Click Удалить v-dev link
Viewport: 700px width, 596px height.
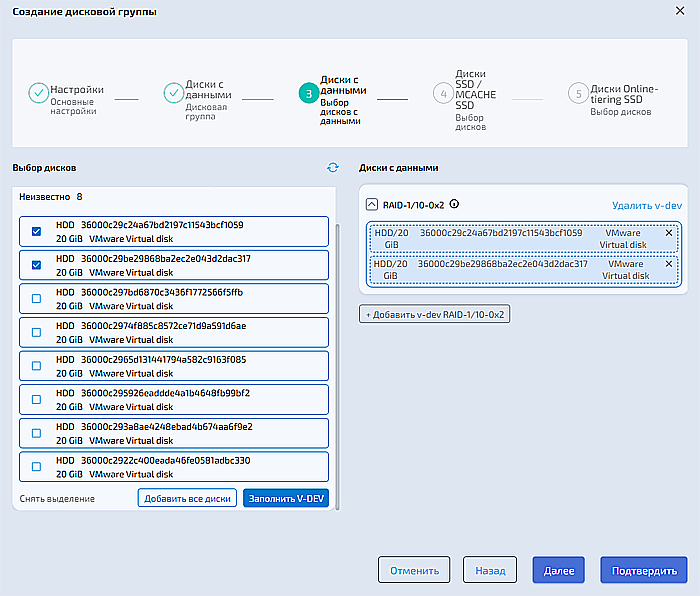646,205
